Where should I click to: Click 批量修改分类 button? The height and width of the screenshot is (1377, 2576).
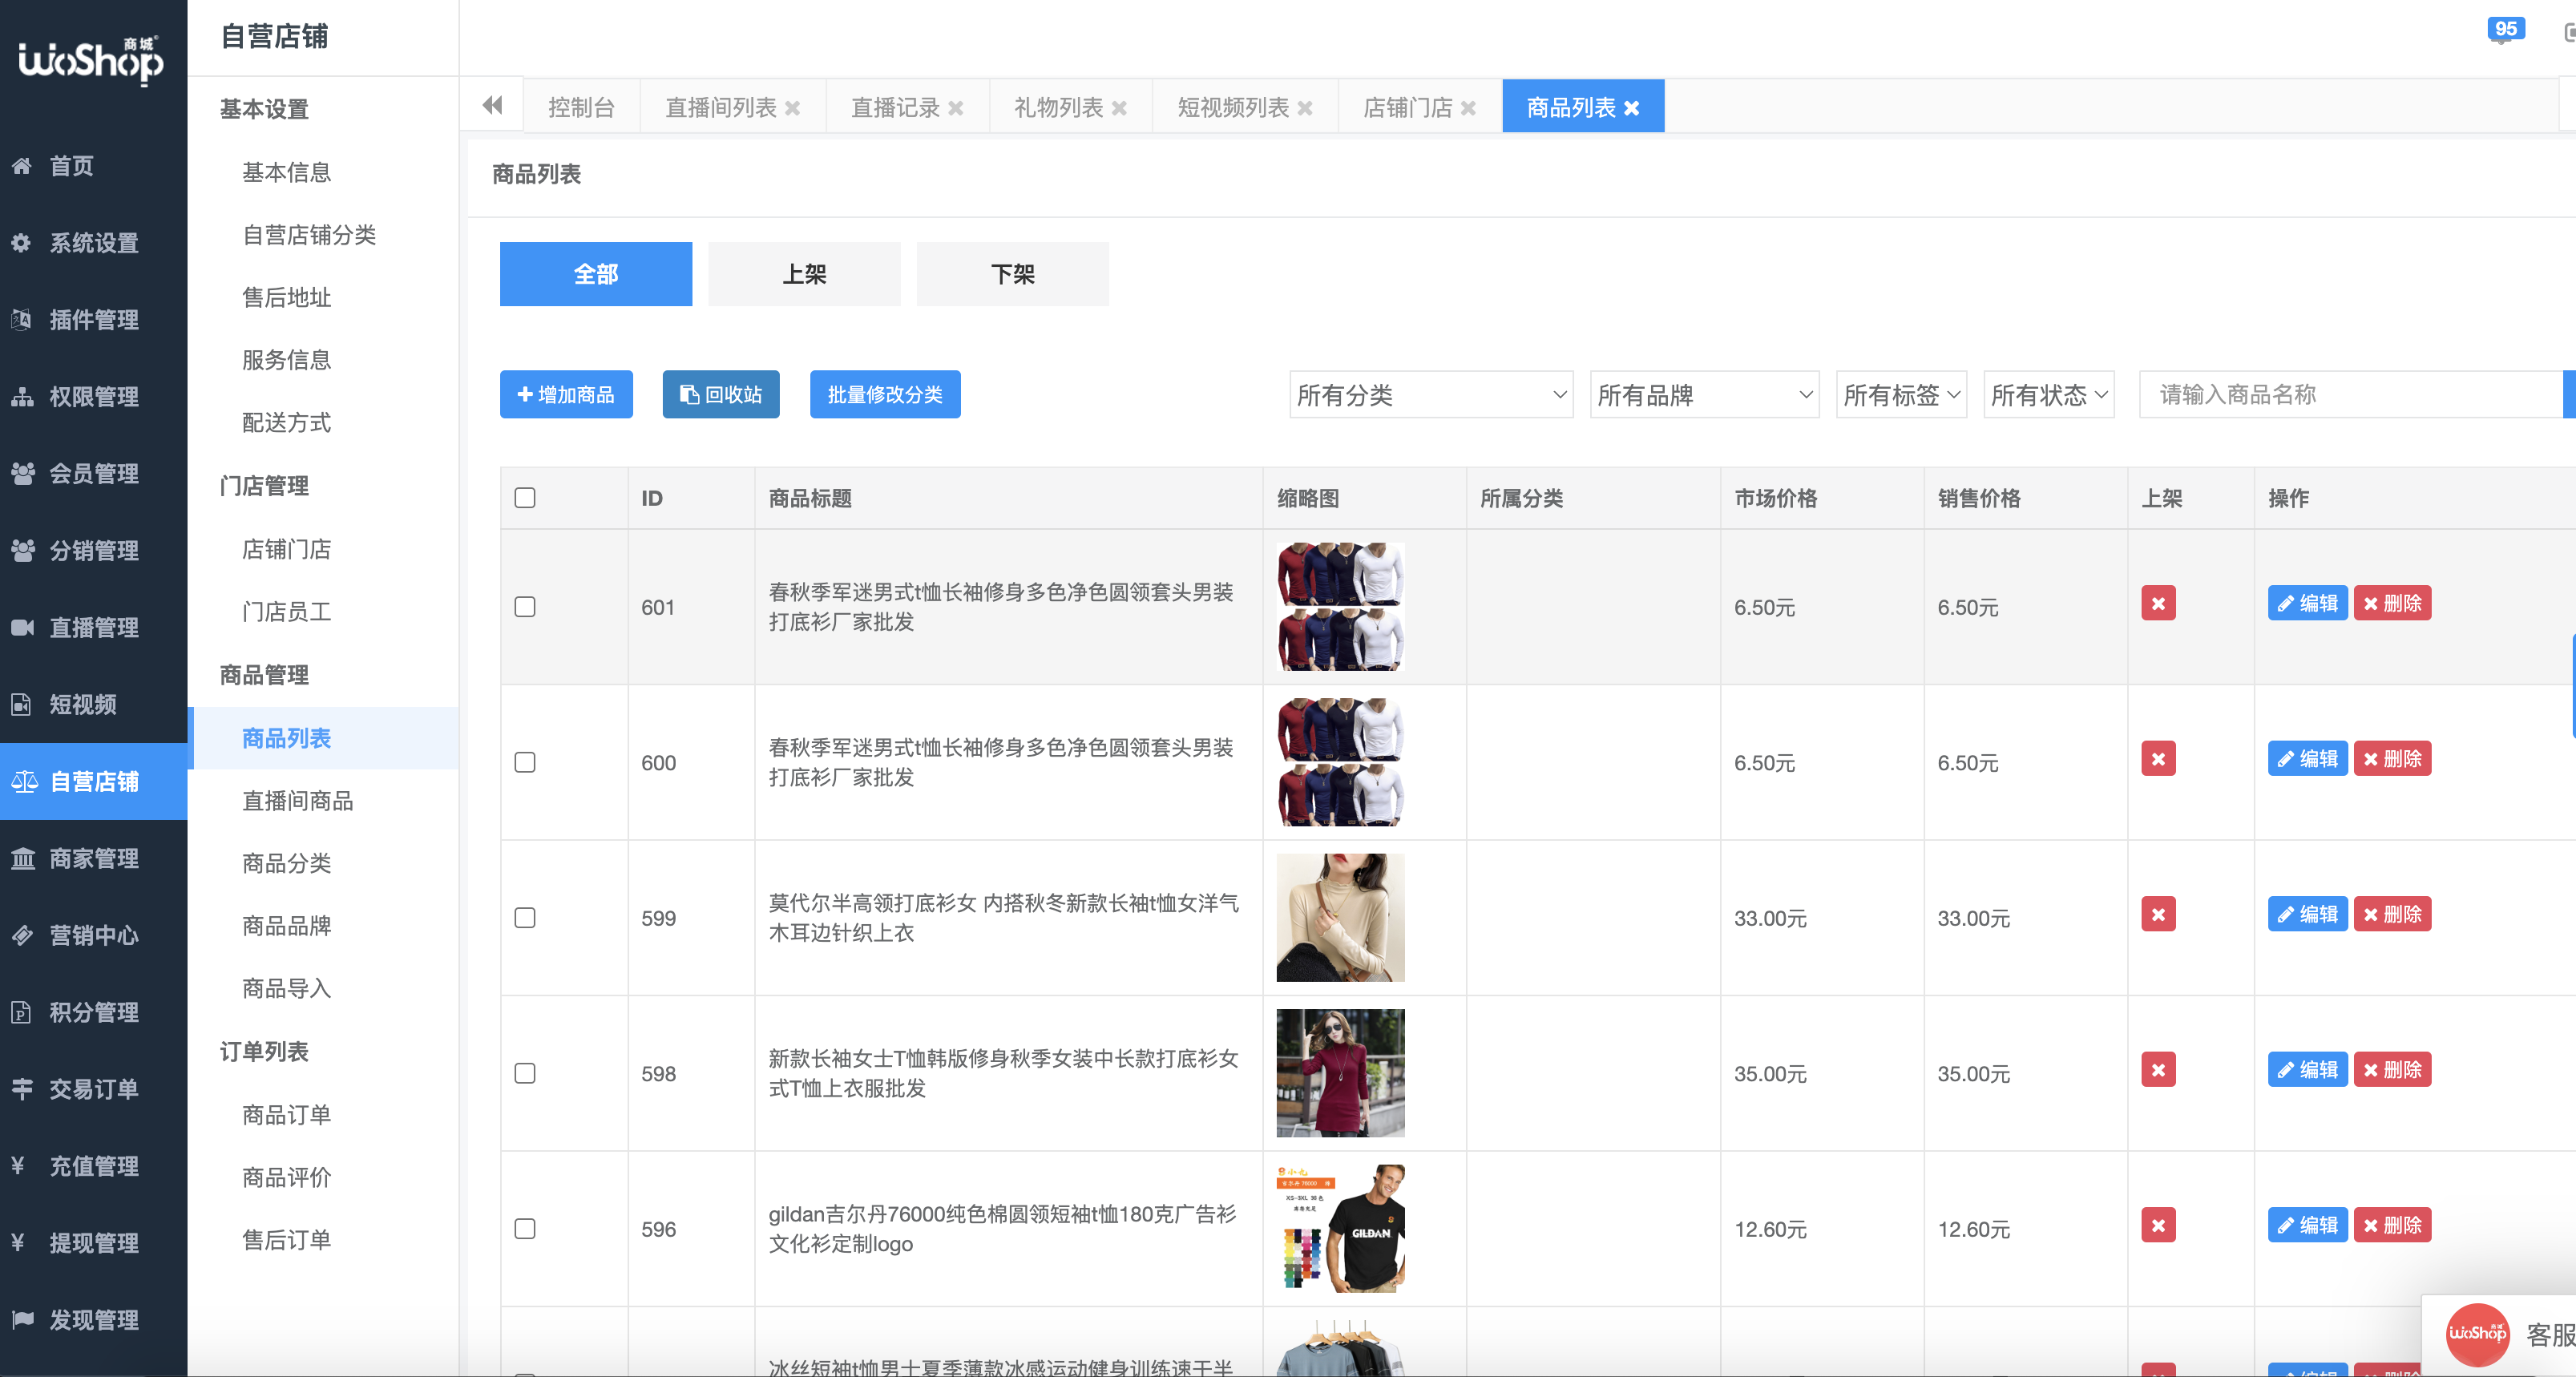(x=885, y=395)
